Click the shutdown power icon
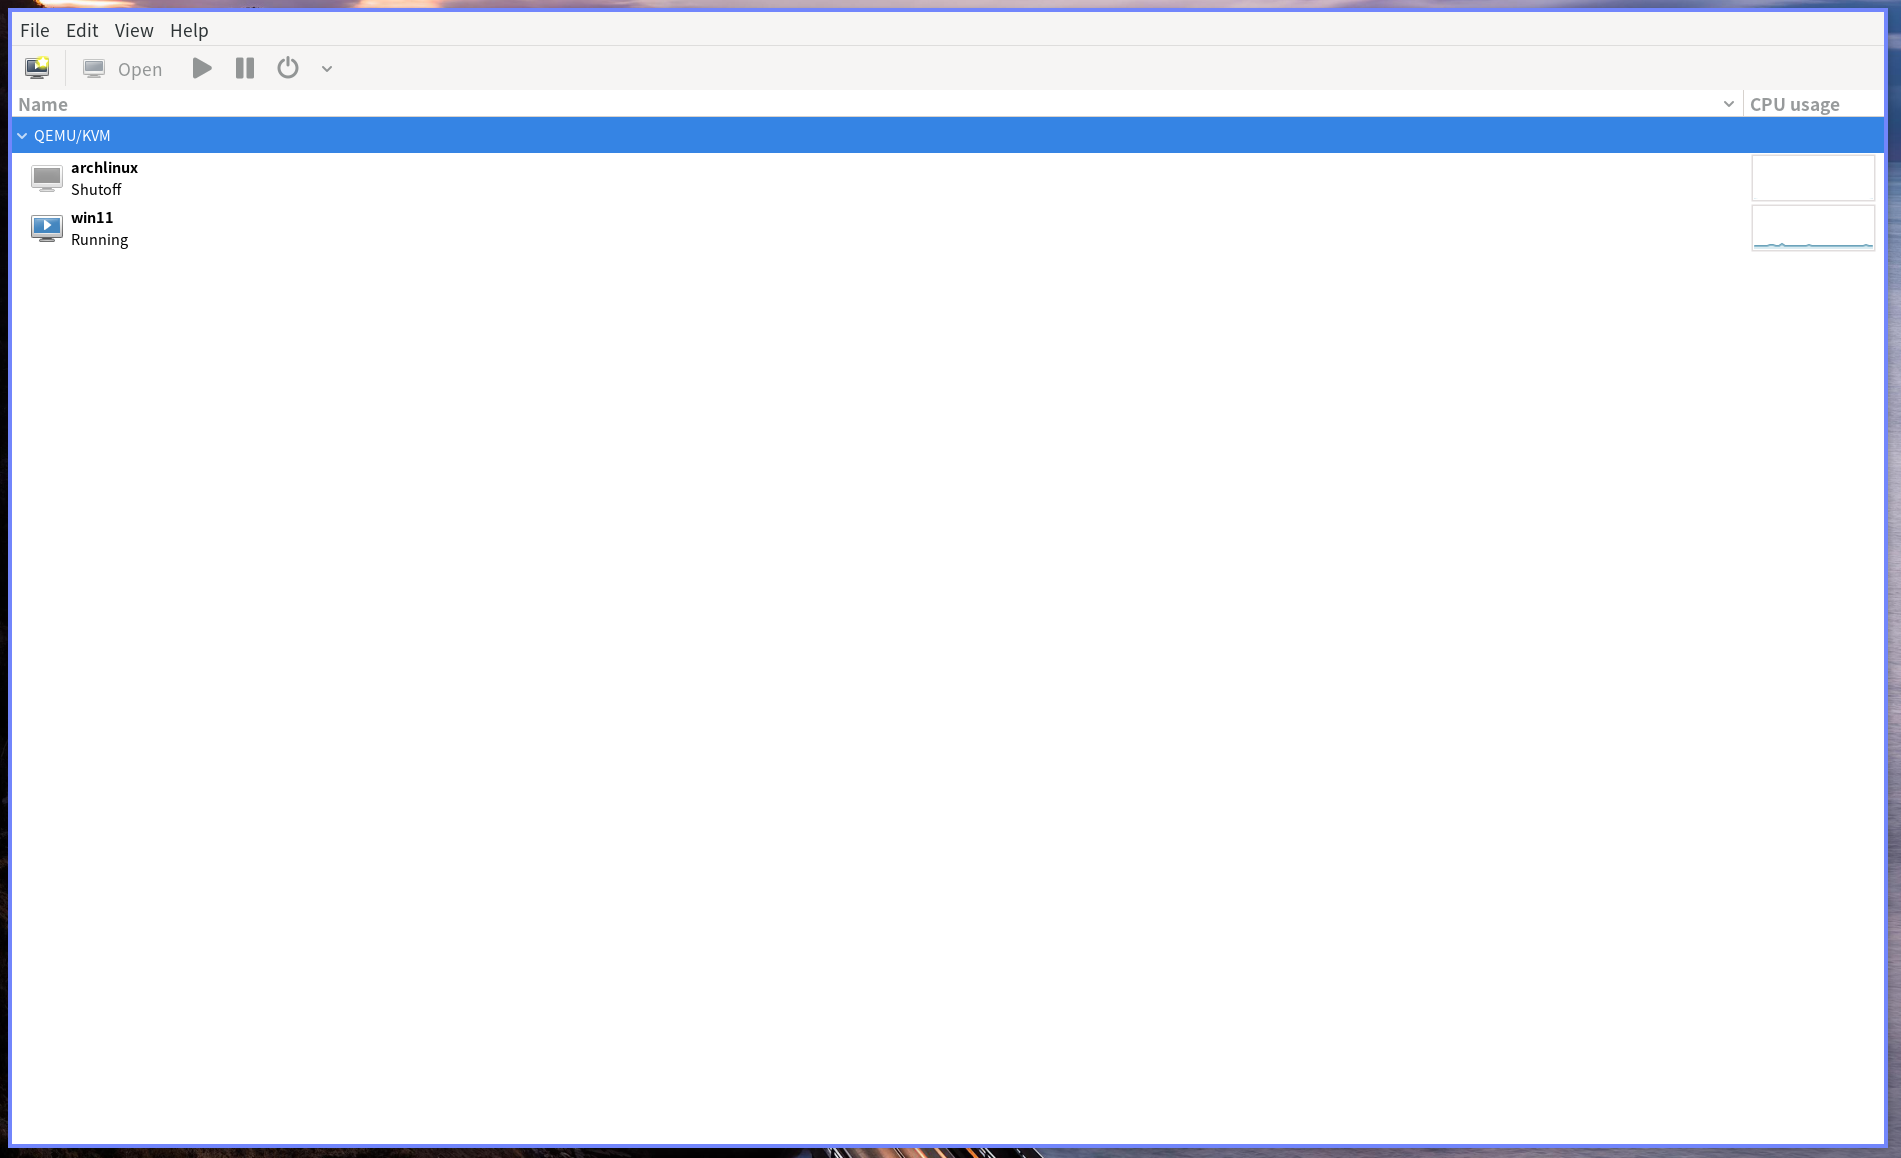The image size is (1901, 1158). pyautogui.click(x=288, y=68)
